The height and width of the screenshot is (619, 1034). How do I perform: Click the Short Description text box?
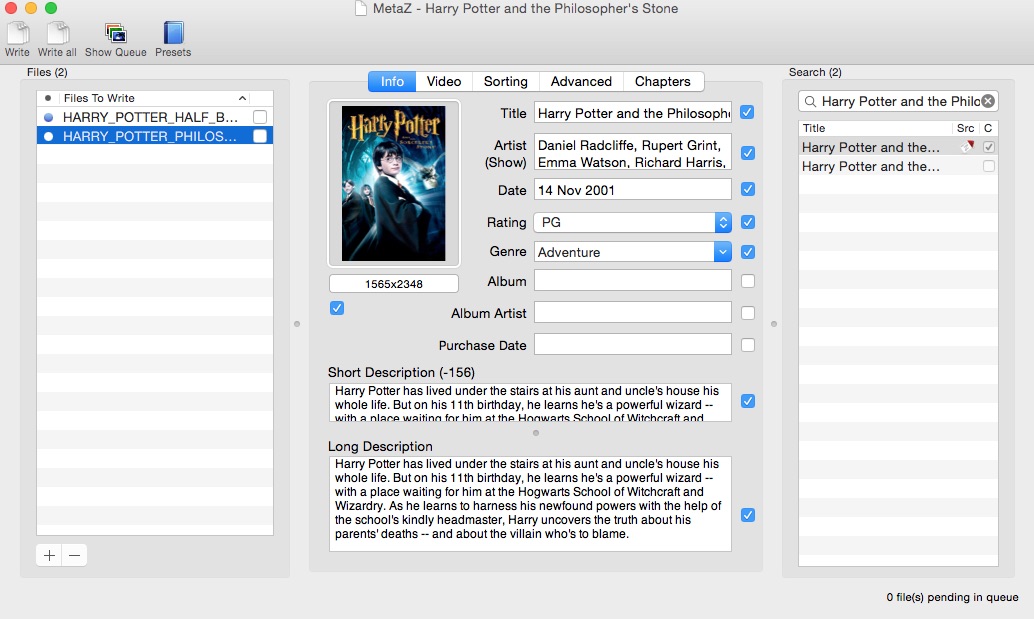pos(530,402)
